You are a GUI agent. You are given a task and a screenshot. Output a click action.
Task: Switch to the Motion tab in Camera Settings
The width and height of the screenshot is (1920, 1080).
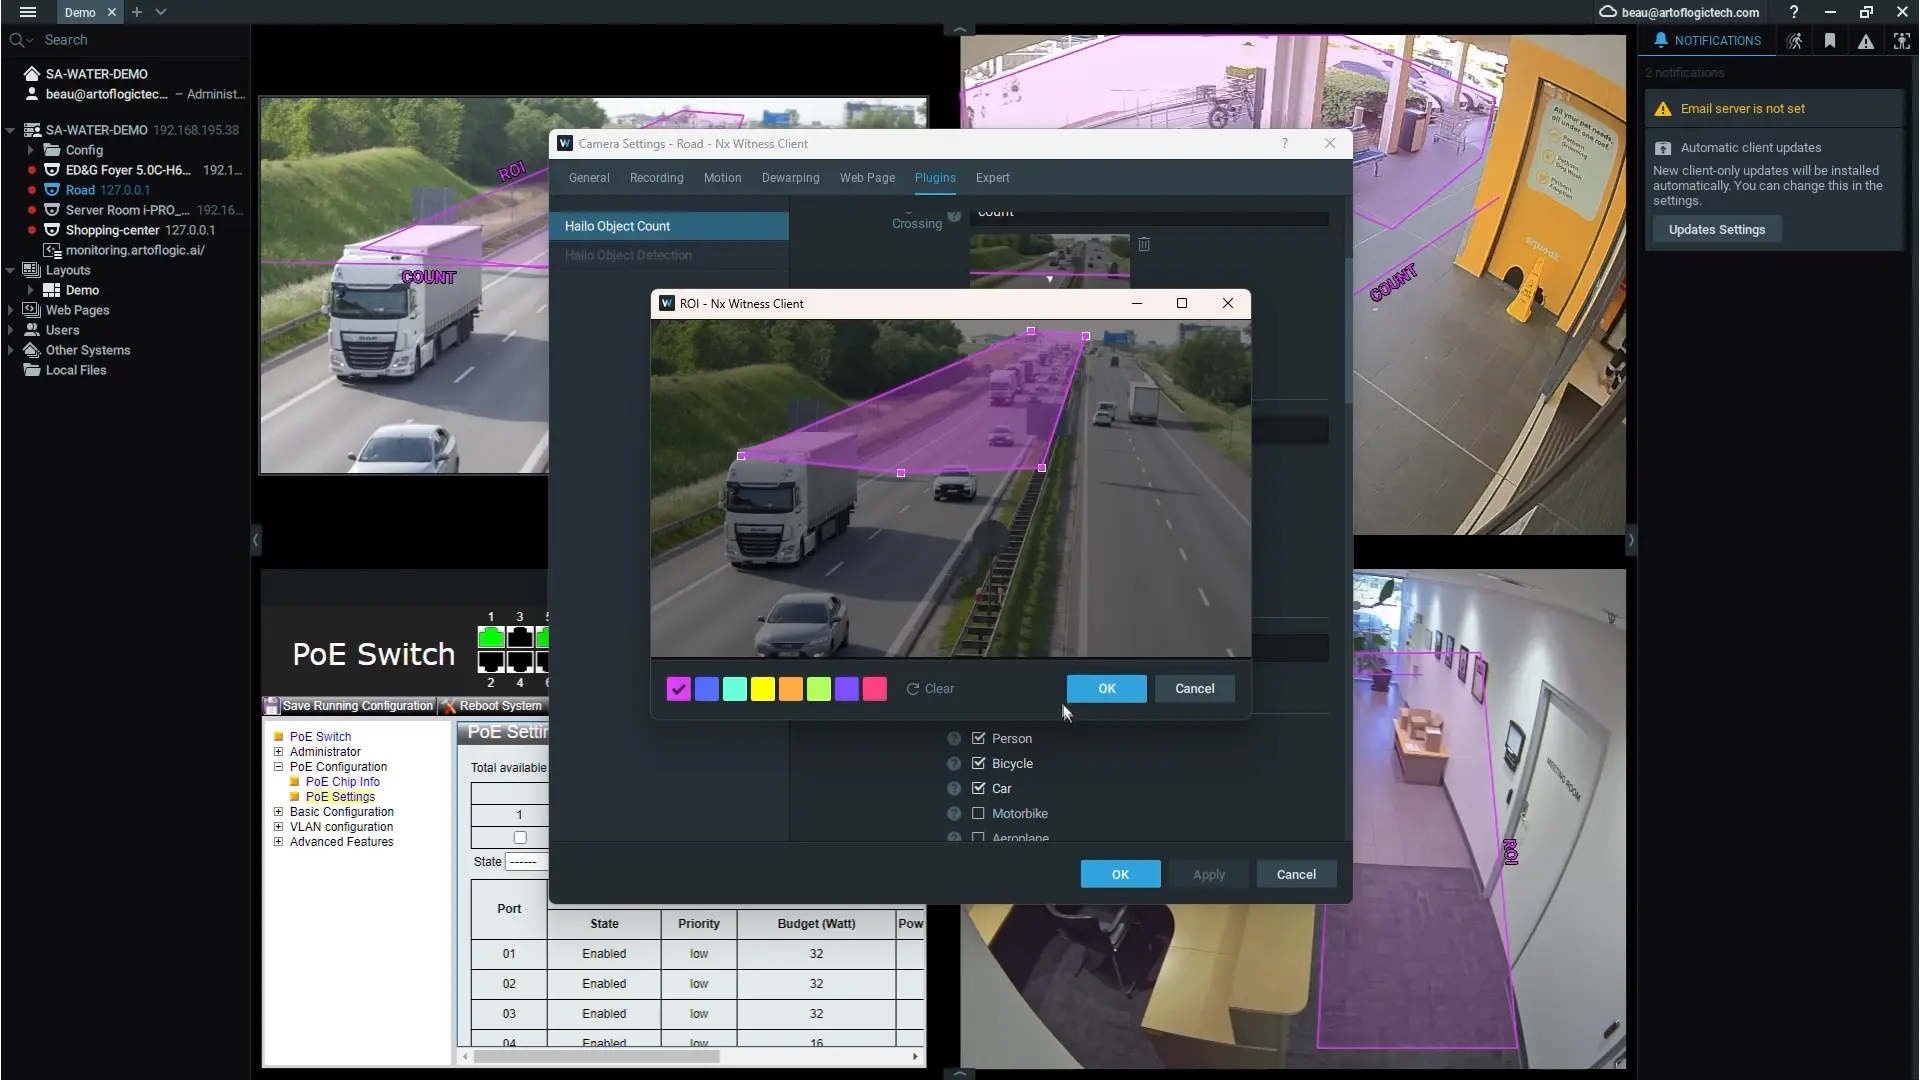[x=722, y=178]
